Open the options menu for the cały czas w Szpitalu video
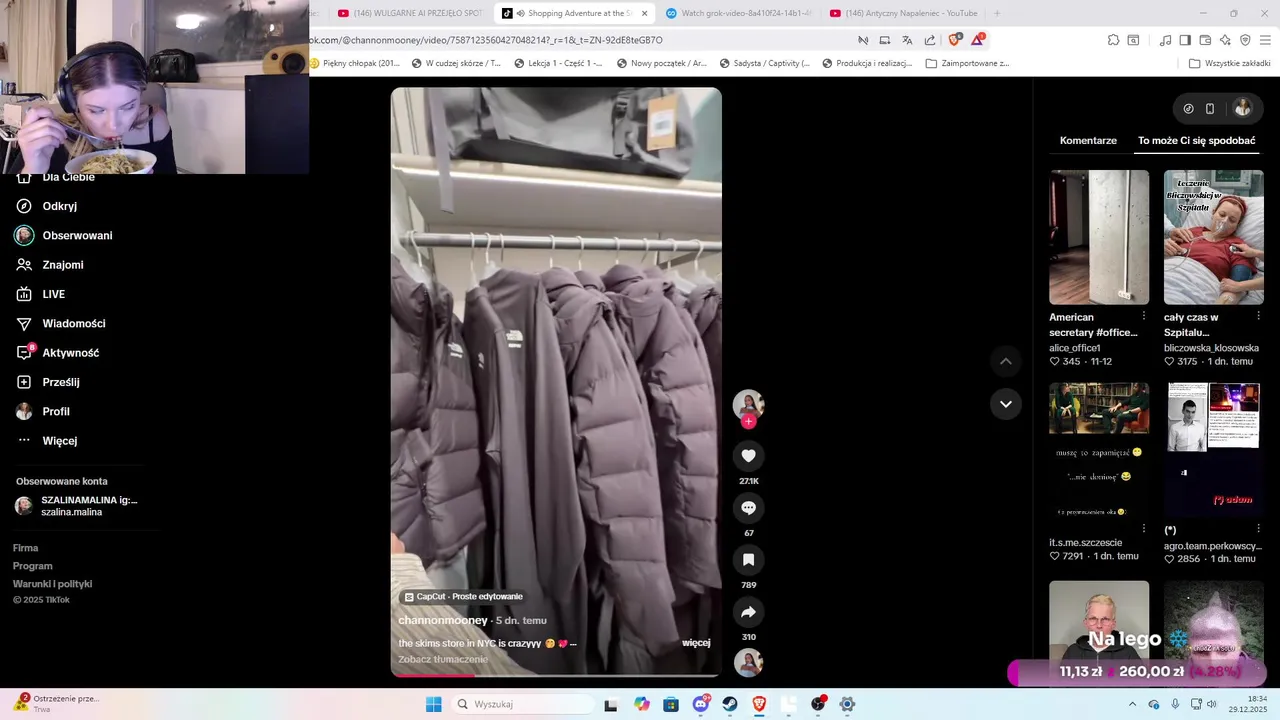The height and width of the screenshot is (720, 1280). (x=1258, y=316)
